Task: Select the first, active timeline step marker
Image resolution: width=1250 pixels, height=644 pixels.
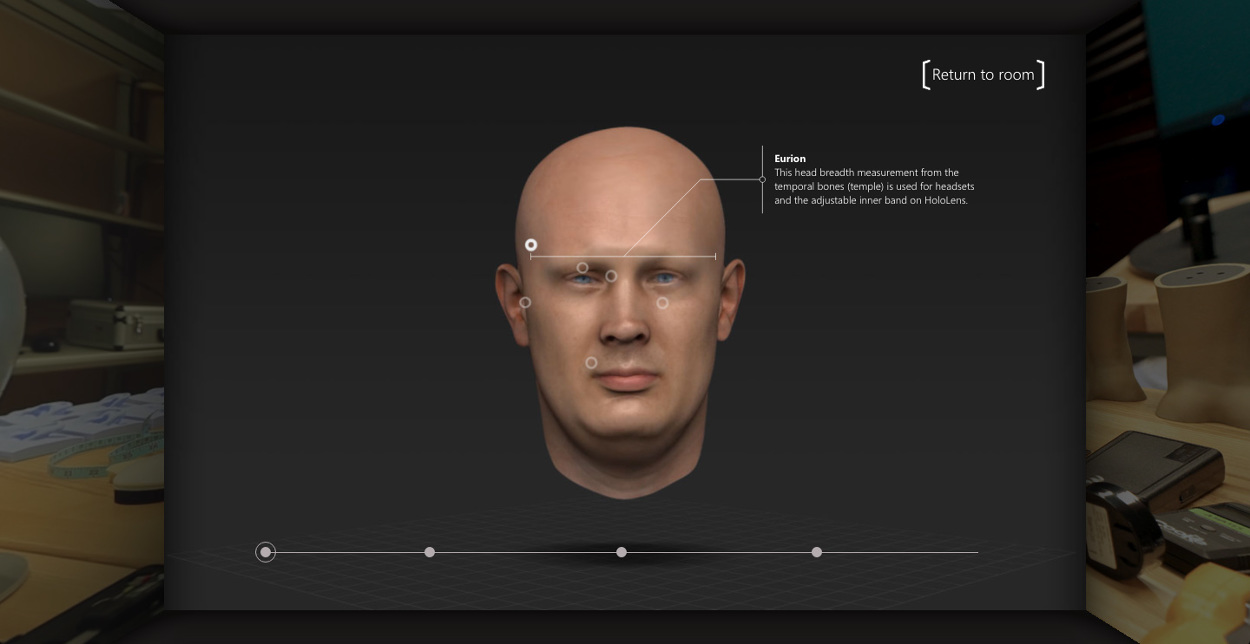Action: coord(265,552)
